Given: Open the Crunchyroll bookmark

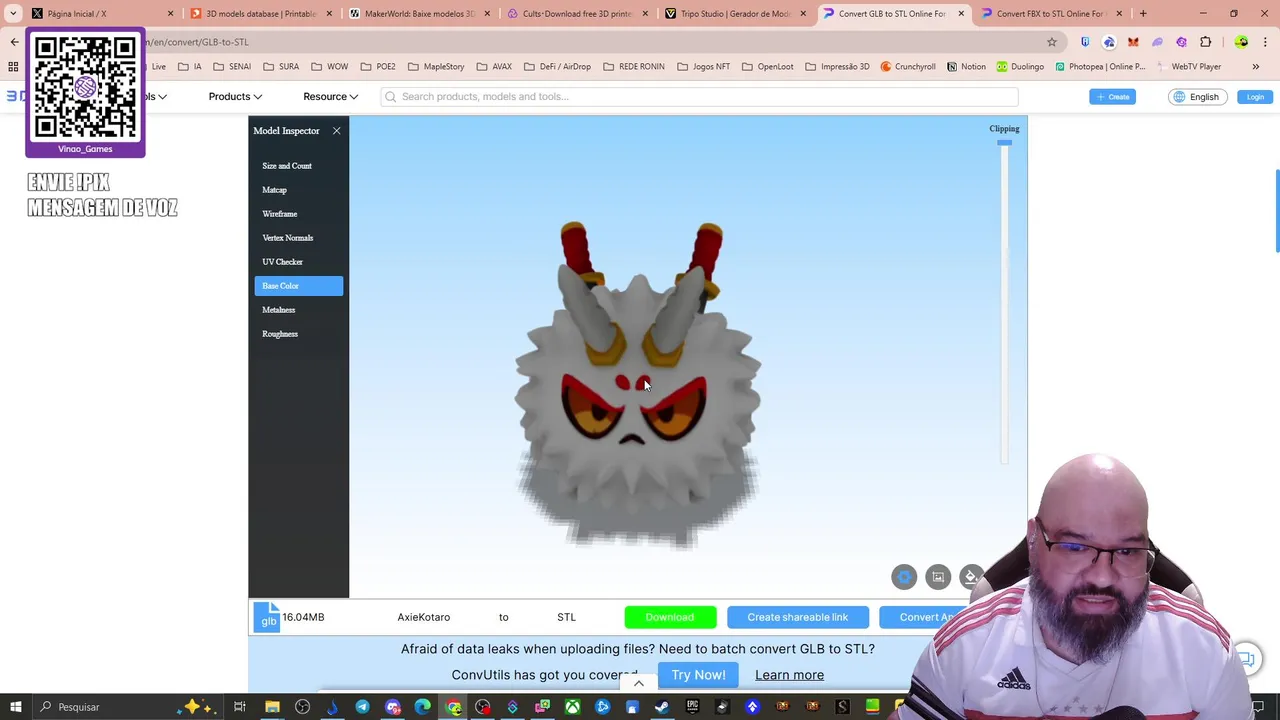Looking at the screenshot, I should [x=908, y=67].
